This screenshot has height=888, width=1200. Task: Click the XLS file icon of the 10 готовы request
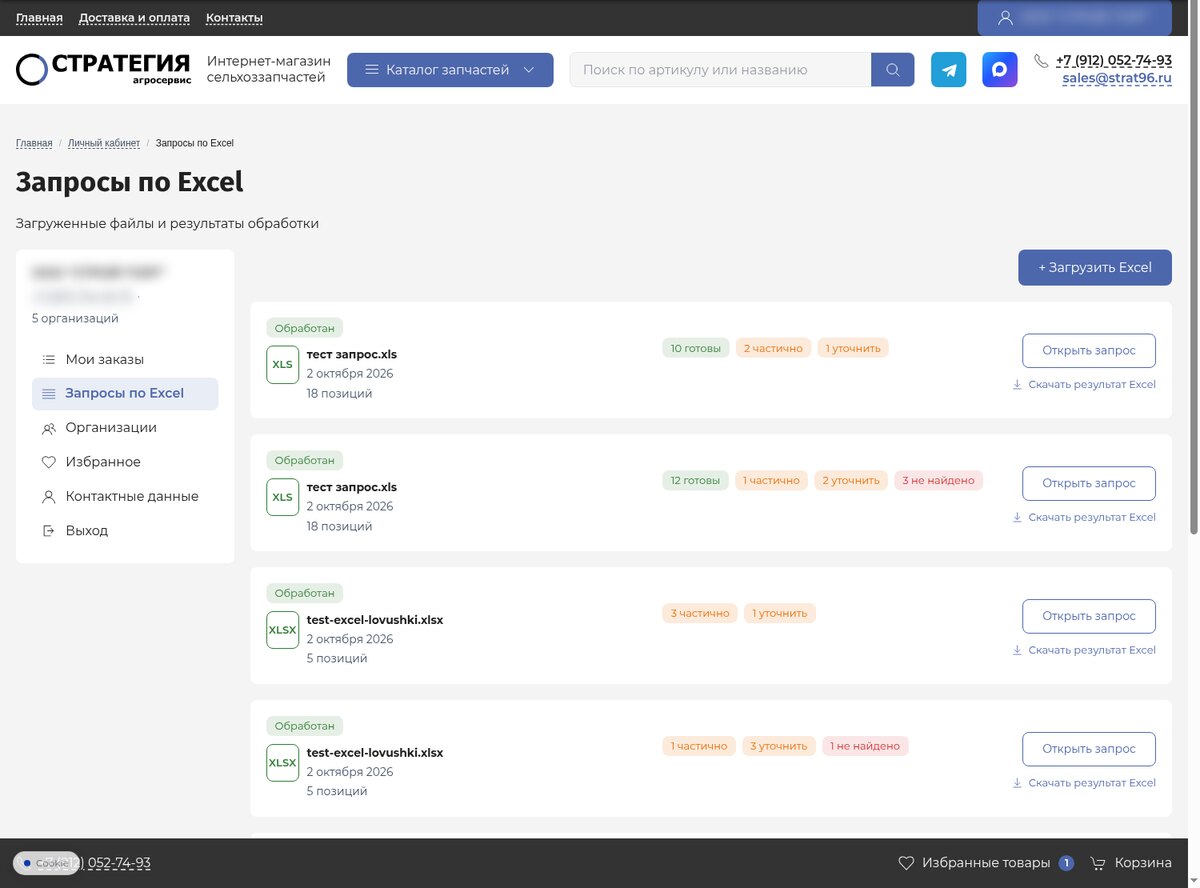pos(283,365)
